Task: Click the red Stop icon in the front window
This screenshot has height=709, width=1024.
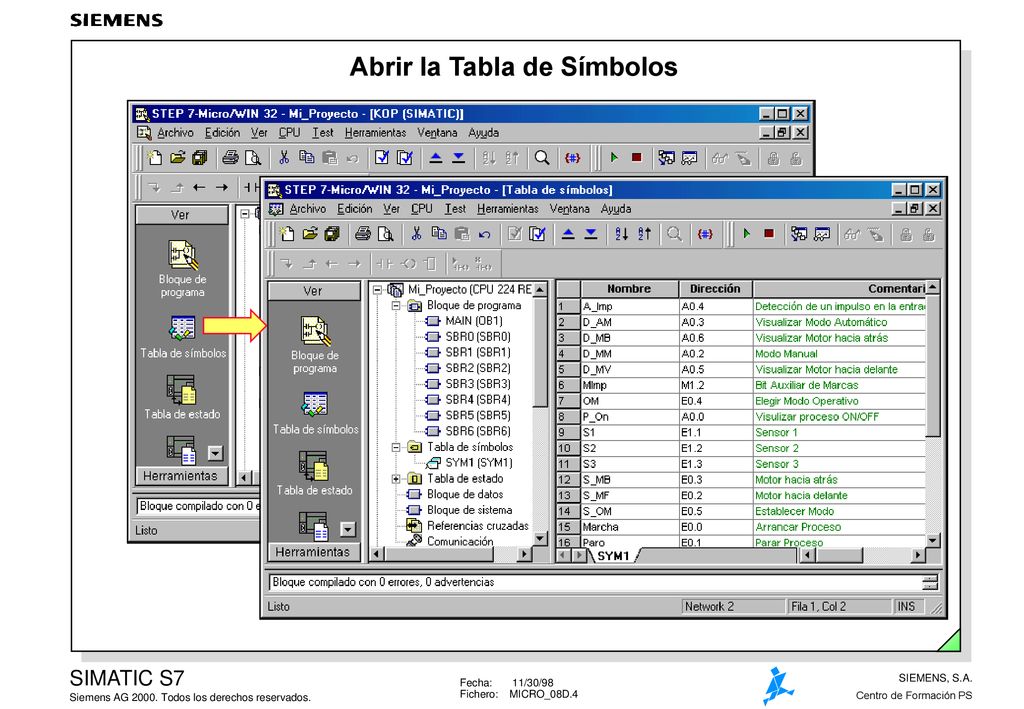Action: (769, 234)
